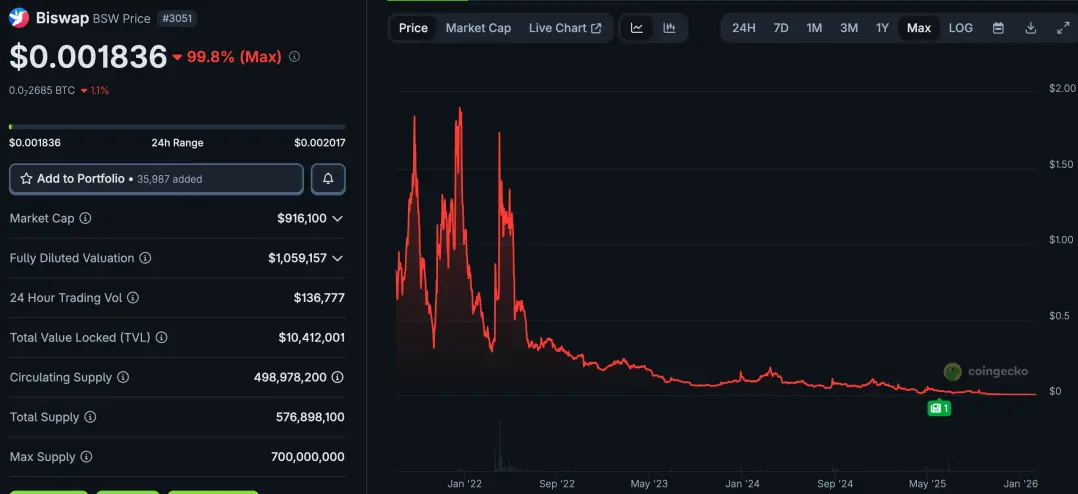
Task: Click the Jan '22 axis label
Action: 465,484
